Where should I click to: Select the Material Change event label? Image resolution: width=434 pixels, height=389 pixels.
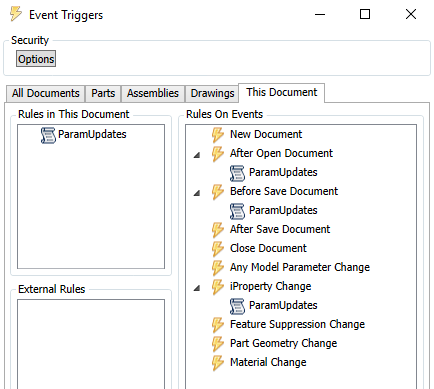tap(268, 362)
